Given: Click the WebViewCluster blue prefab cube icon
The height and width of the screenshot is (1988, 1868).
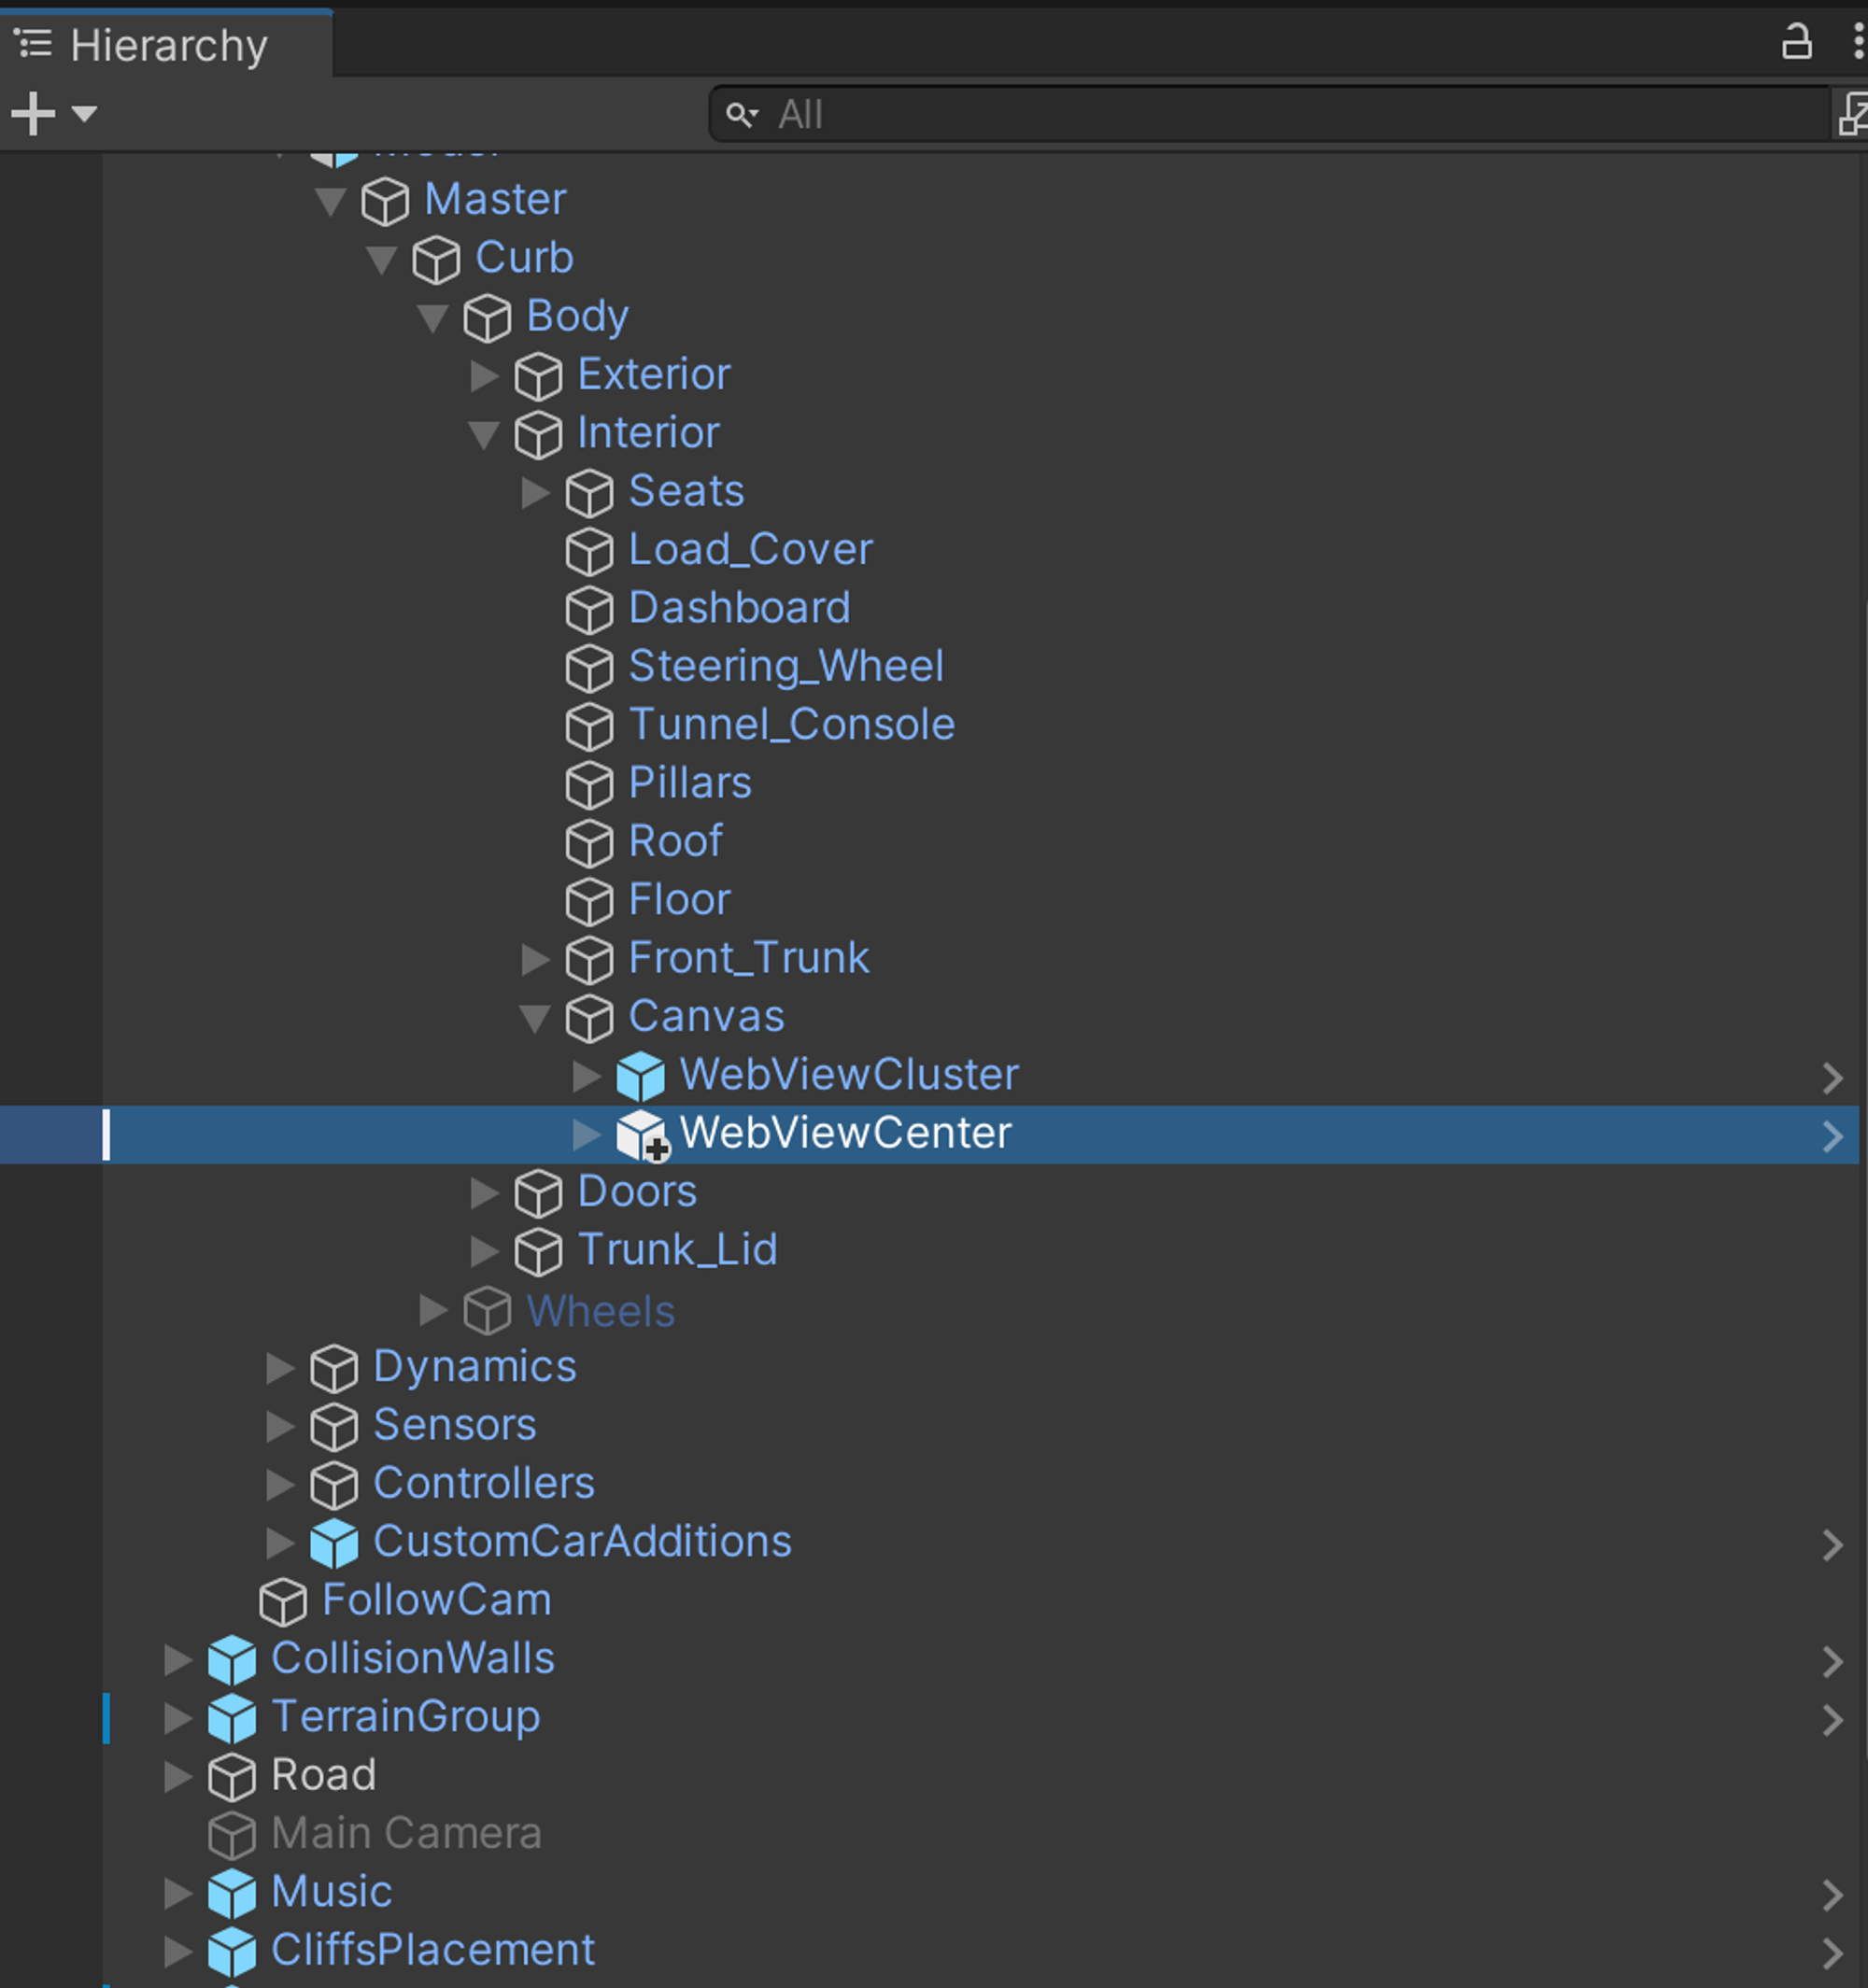Looking at the screenshot, I should tap(640, 1076).
